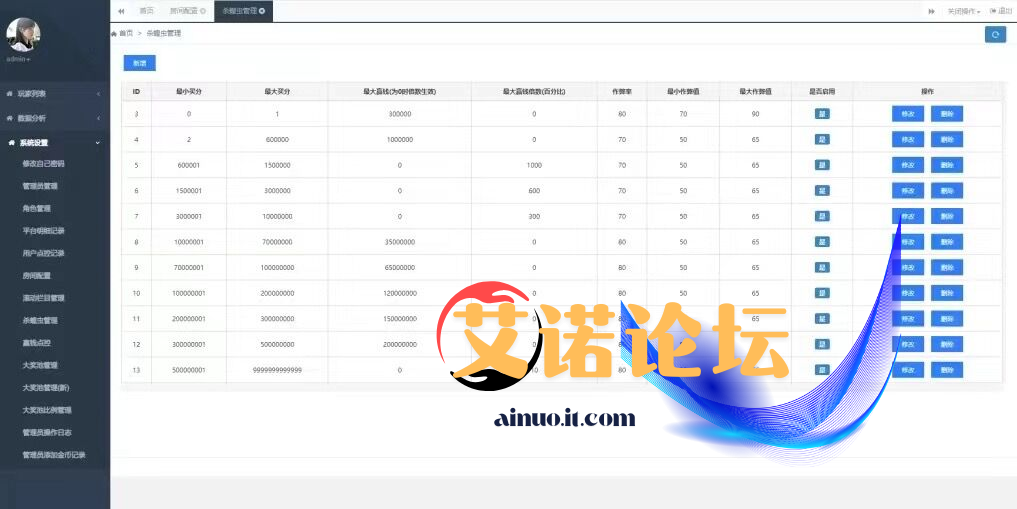
Task: Click the 9999999999999 max-score cell
Action: click(x=277, y=370)
